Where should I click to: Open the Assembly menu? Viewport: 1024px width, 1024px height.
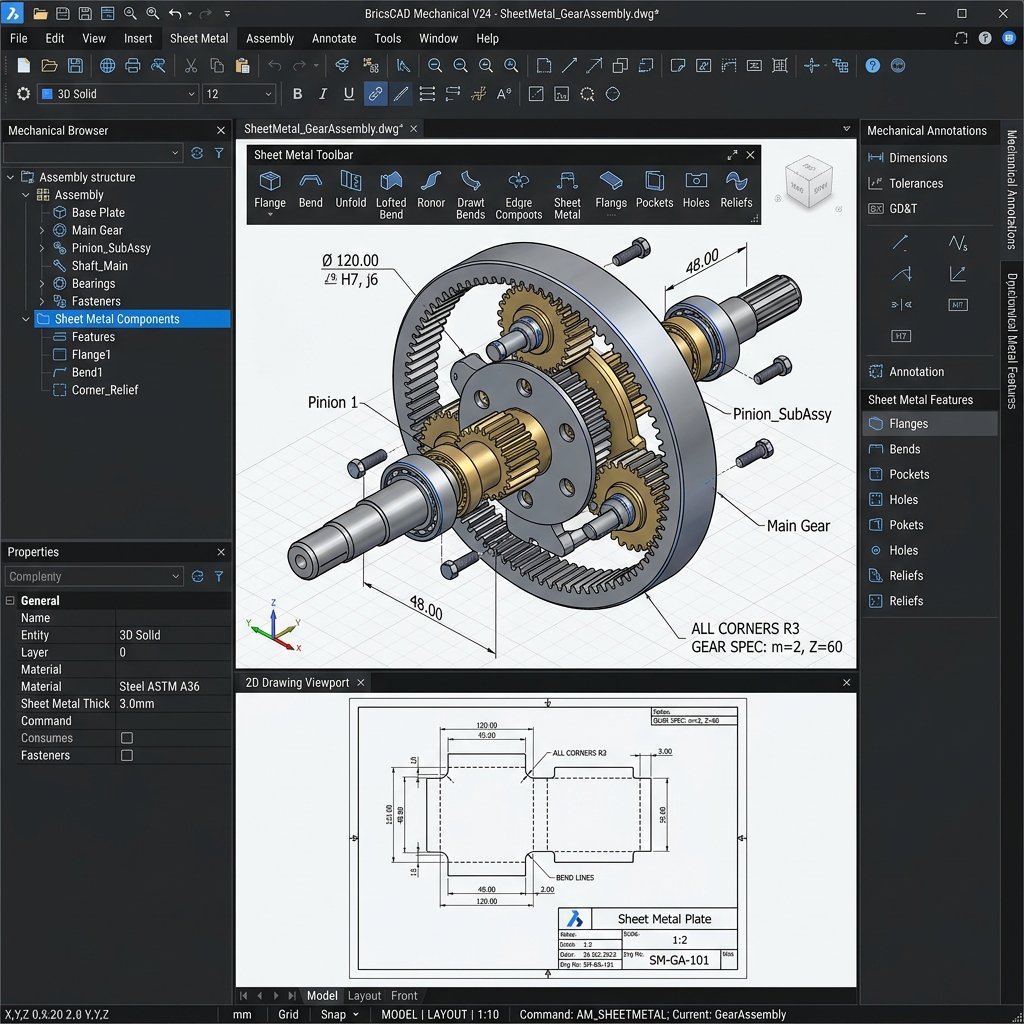pyautogui.click(x=270, y=39)
